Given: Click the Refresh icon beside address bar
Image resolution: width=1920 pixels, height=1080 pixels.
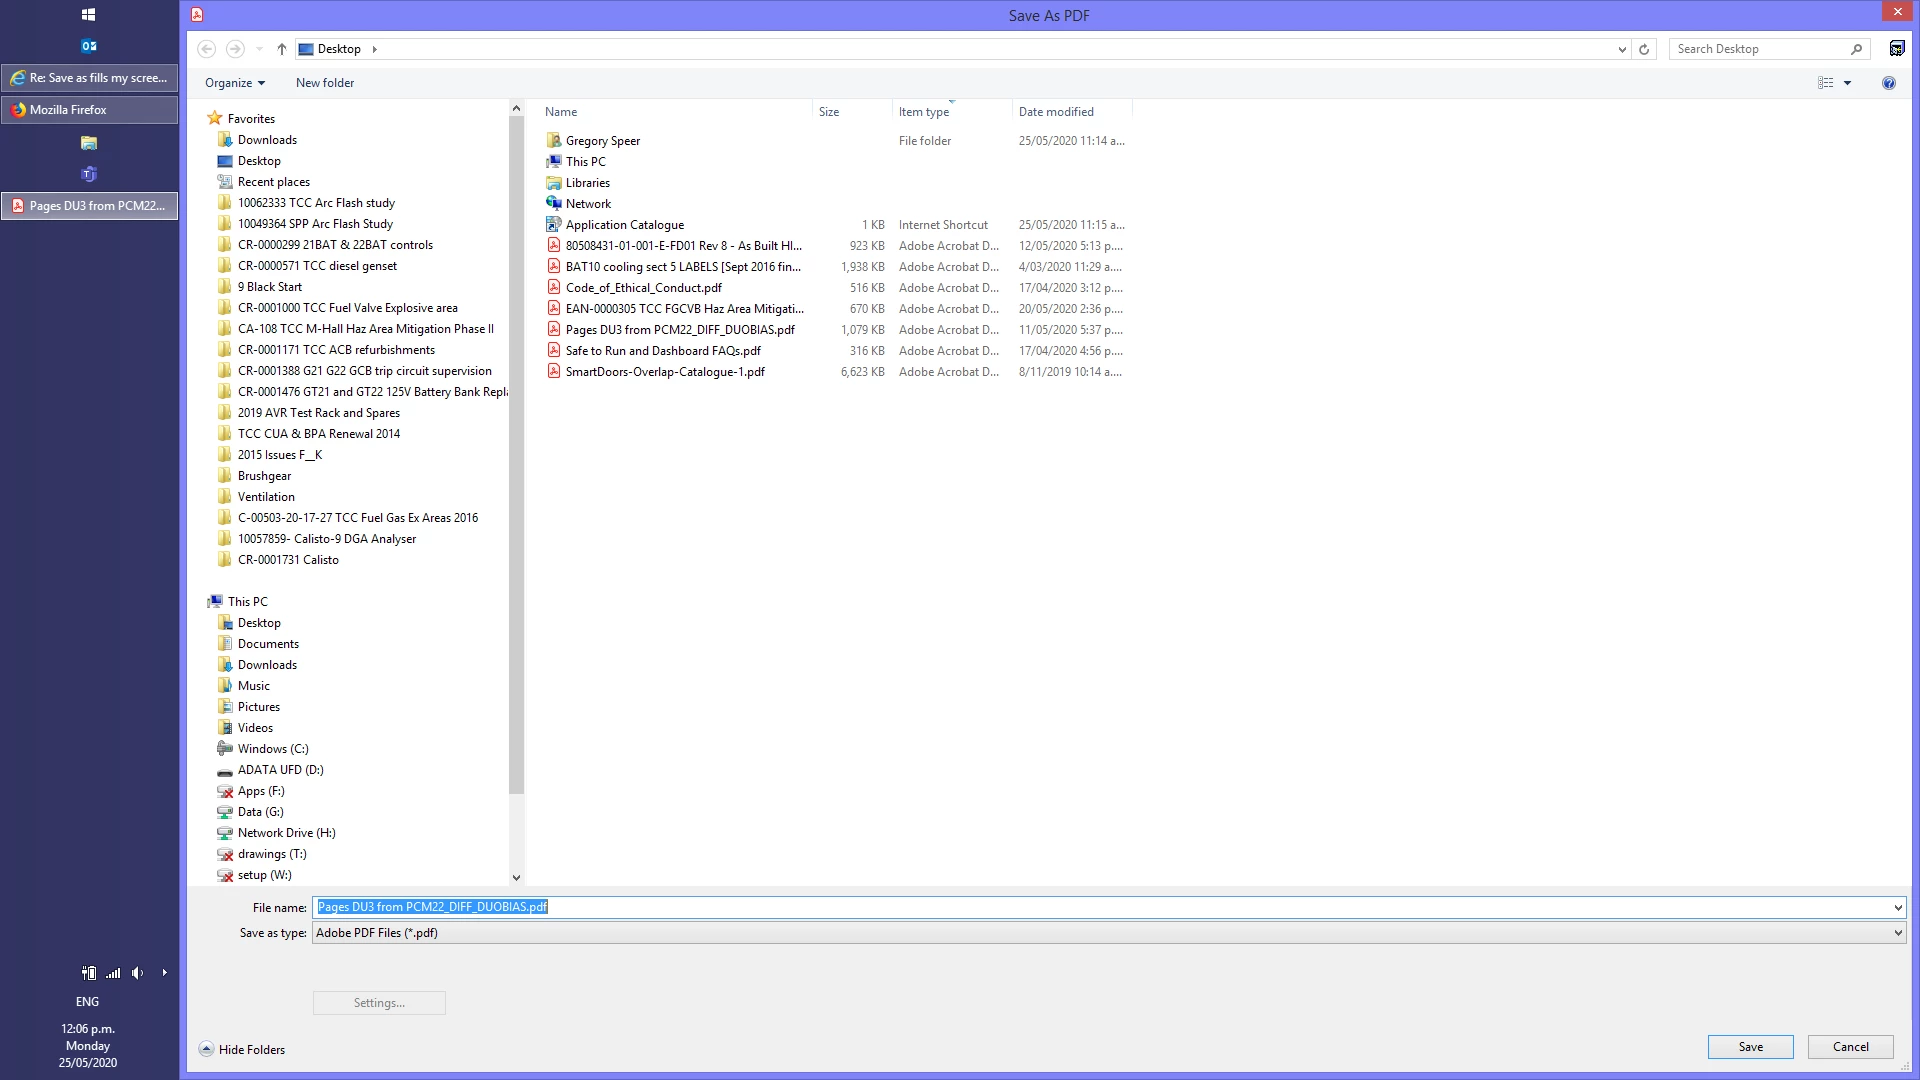Looking at the screenshot, I should coord(1644,49).
